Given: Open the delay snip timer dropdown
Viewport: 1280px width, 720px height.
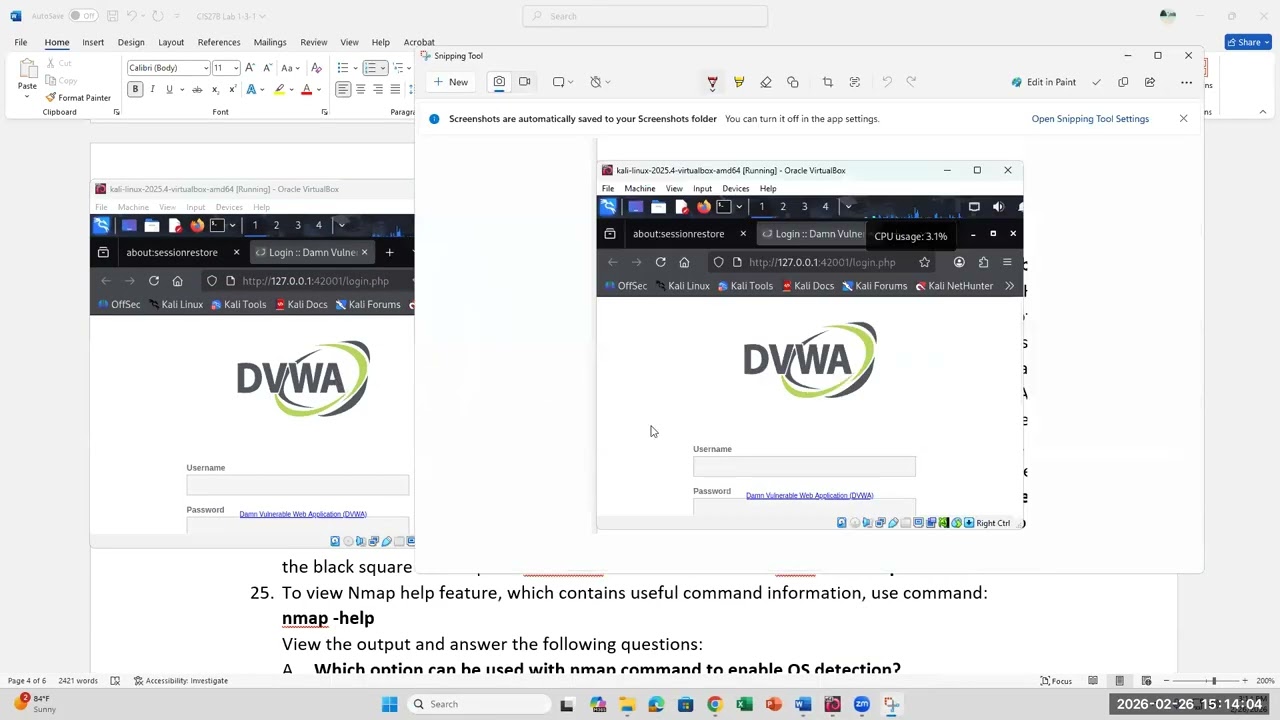Looking at the screenshot, I should [x=600, y=82].
